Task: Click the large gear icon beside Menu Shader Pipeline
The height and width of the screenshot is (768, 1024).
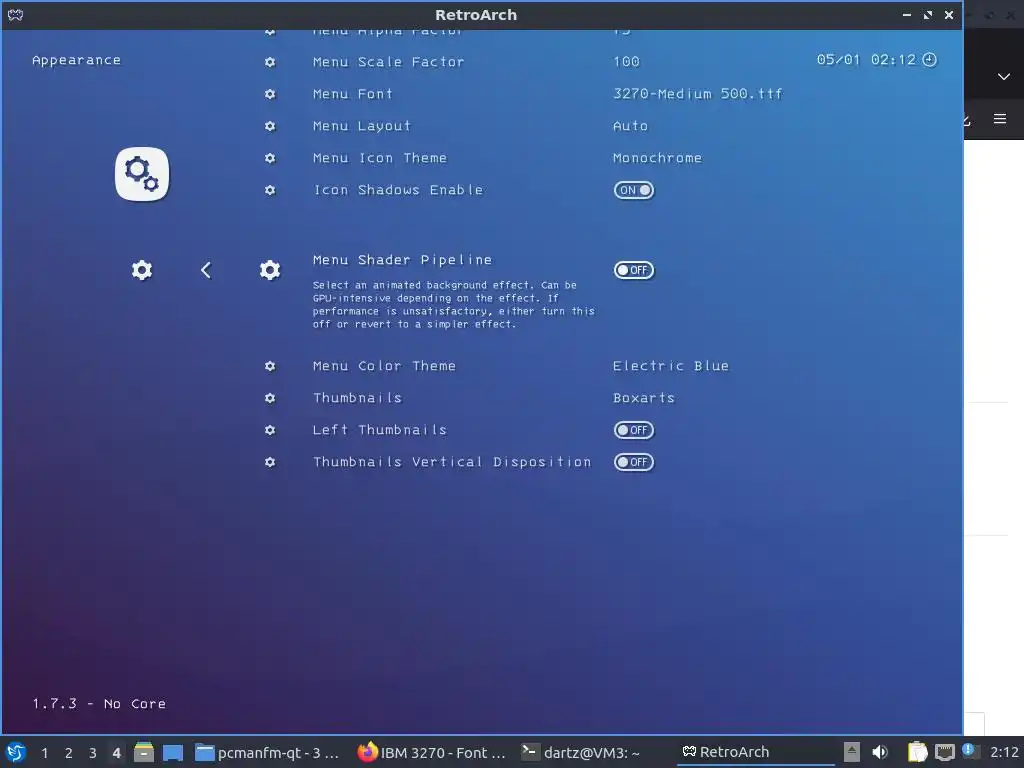Action: (x=270, y=270)
